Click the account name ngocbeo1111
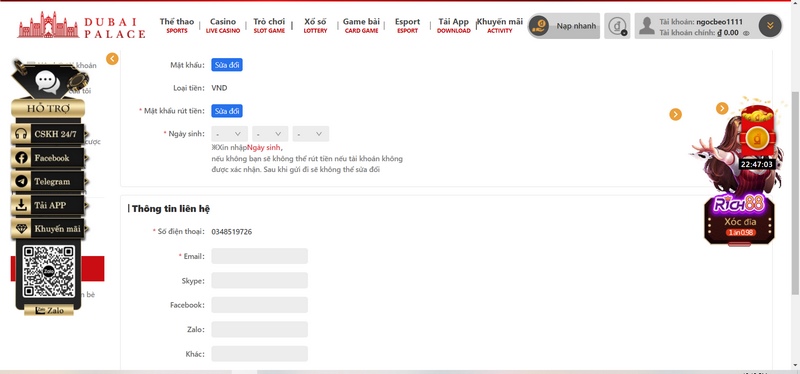Image resolution: width=800 pixels, height=374 pixels. click(719, 21)
